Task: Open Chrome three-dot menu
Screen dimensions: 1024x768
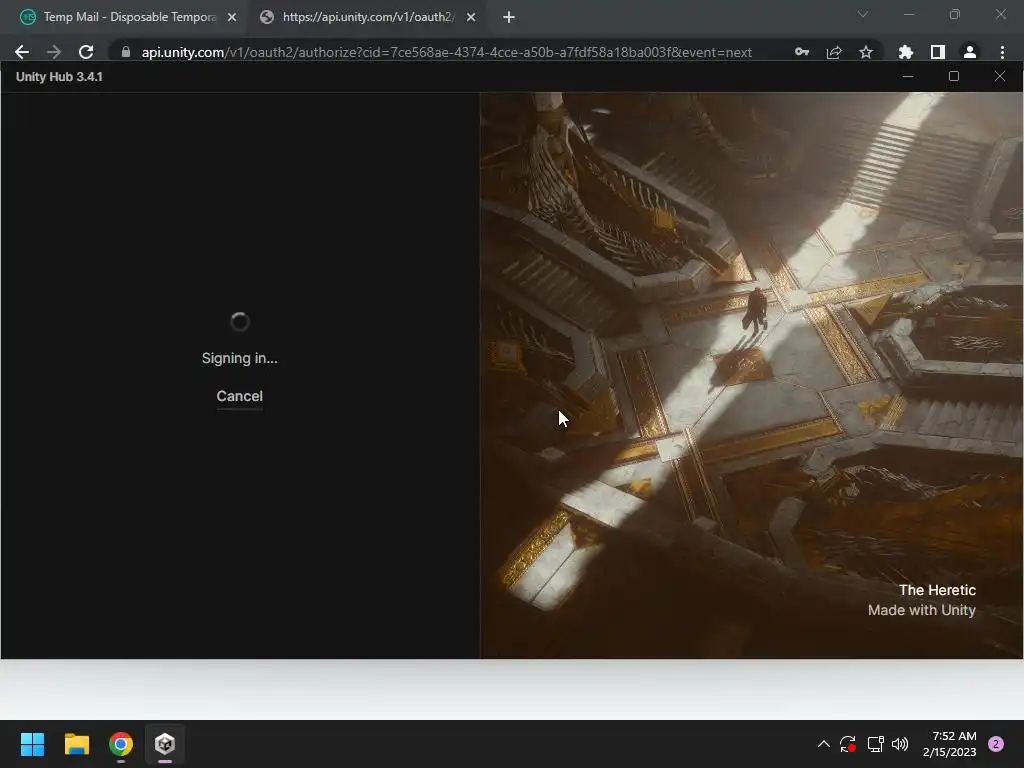Action: 1002,52
